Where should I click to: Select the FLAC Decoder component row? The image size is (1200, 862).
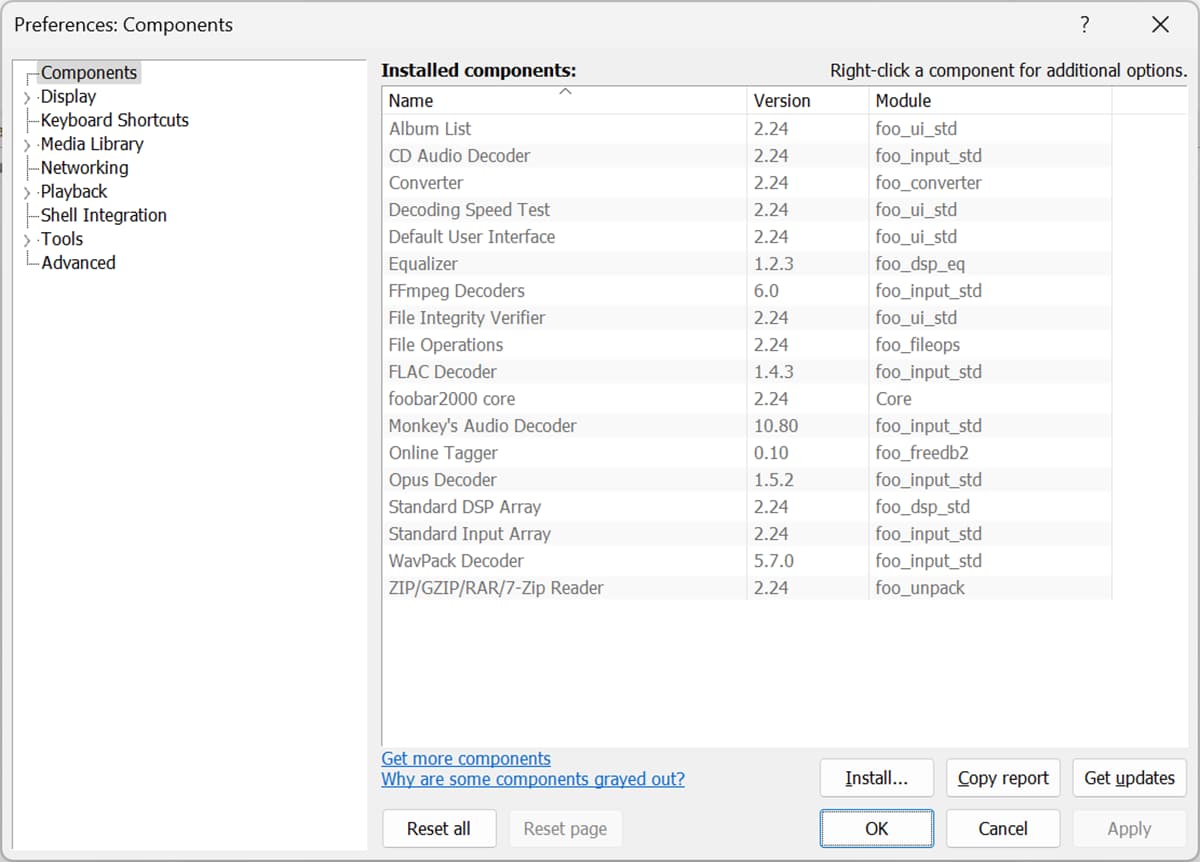(x=443, y=371)
